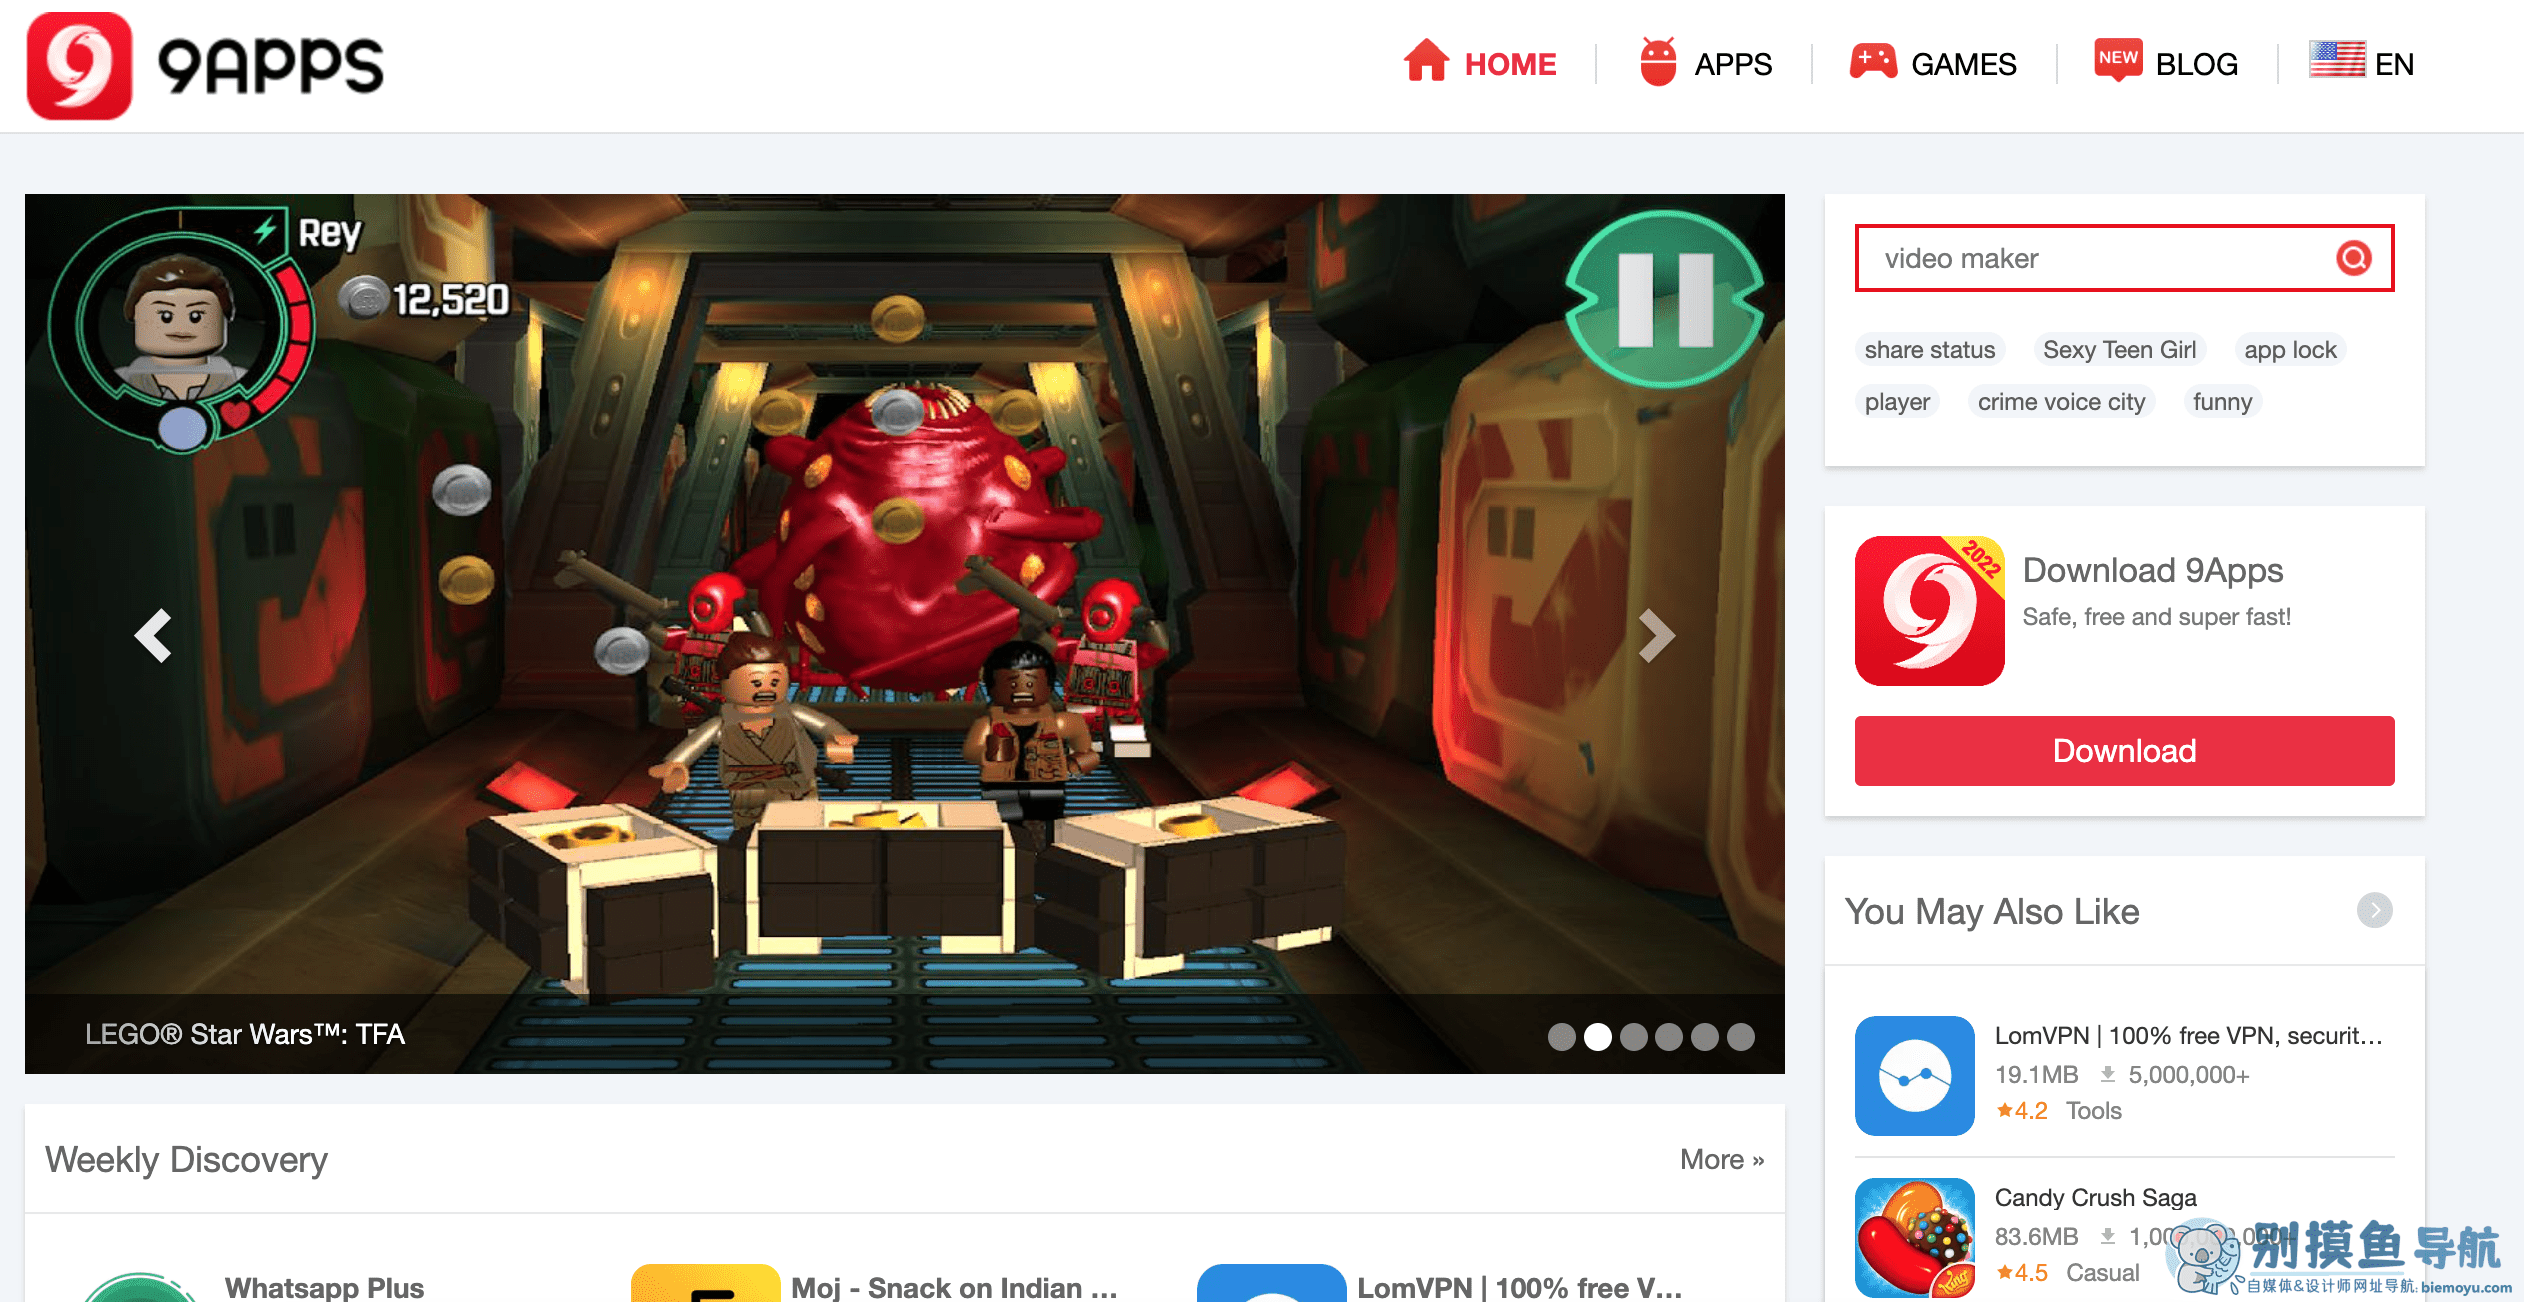Open the EN language selector
Viewport: 2524px width, 1302px height.
tap(2394, 64)
